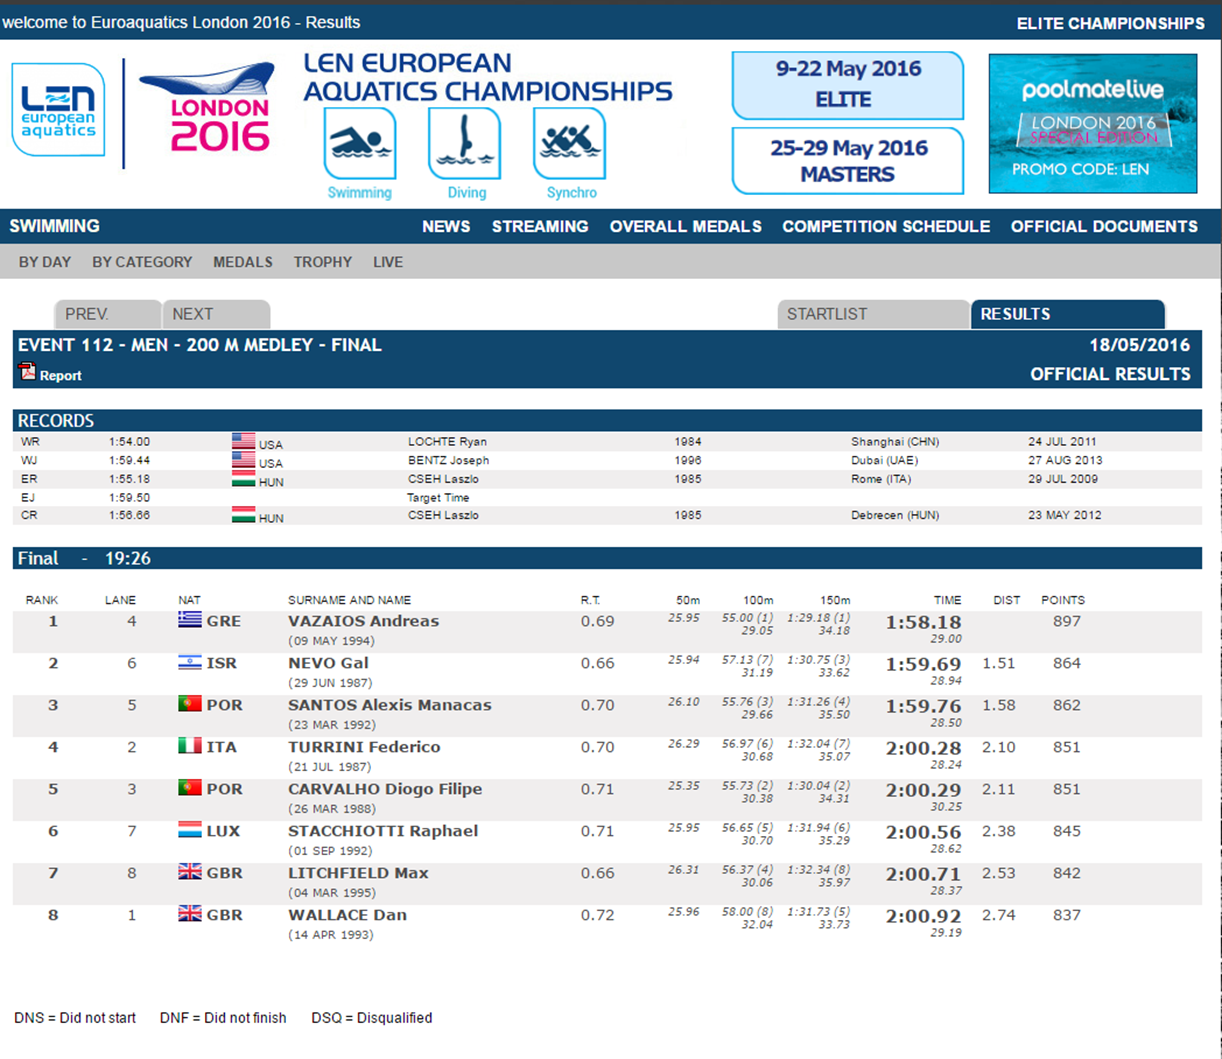The width and height of the screenshot is (1222, 1059).
Task: Click the PDF Report icon
Action: [28, 373]
